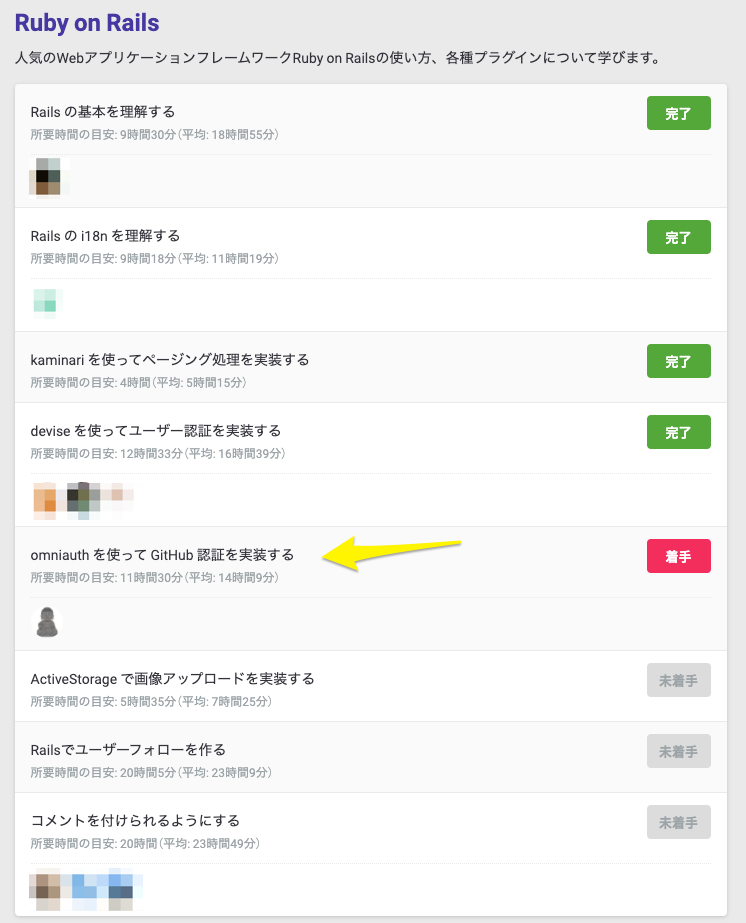Click 未着手 on the ユーザーフォロー lesson

[x=679, y=751]
